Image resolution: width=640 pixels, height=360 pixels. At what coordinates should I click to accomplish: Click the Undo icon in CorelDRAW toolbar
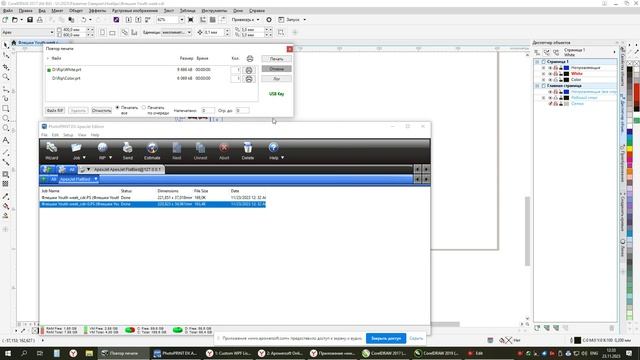tap(84, 20)
